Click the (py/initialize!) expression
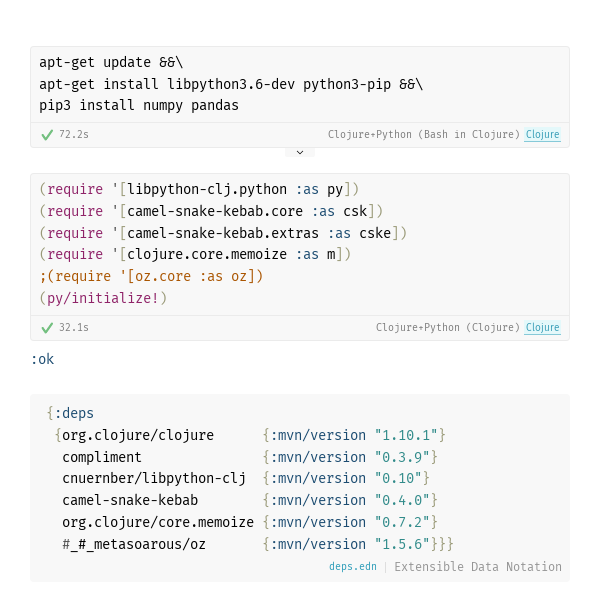The image size is (600, 600). coord(103,298)
